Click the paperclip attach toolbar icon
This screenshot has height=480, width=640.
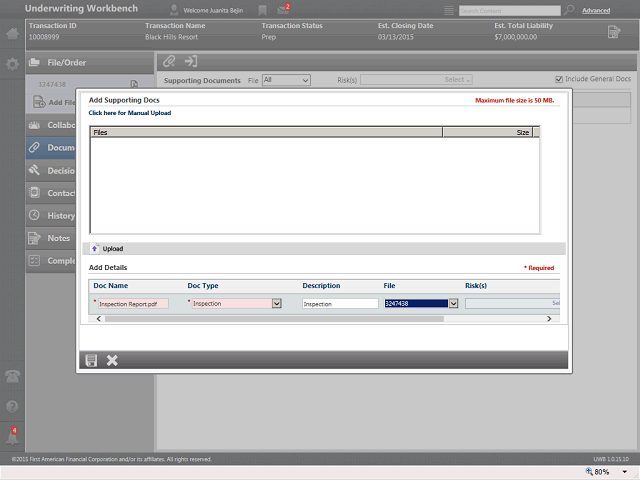click(x=169, y=62)
